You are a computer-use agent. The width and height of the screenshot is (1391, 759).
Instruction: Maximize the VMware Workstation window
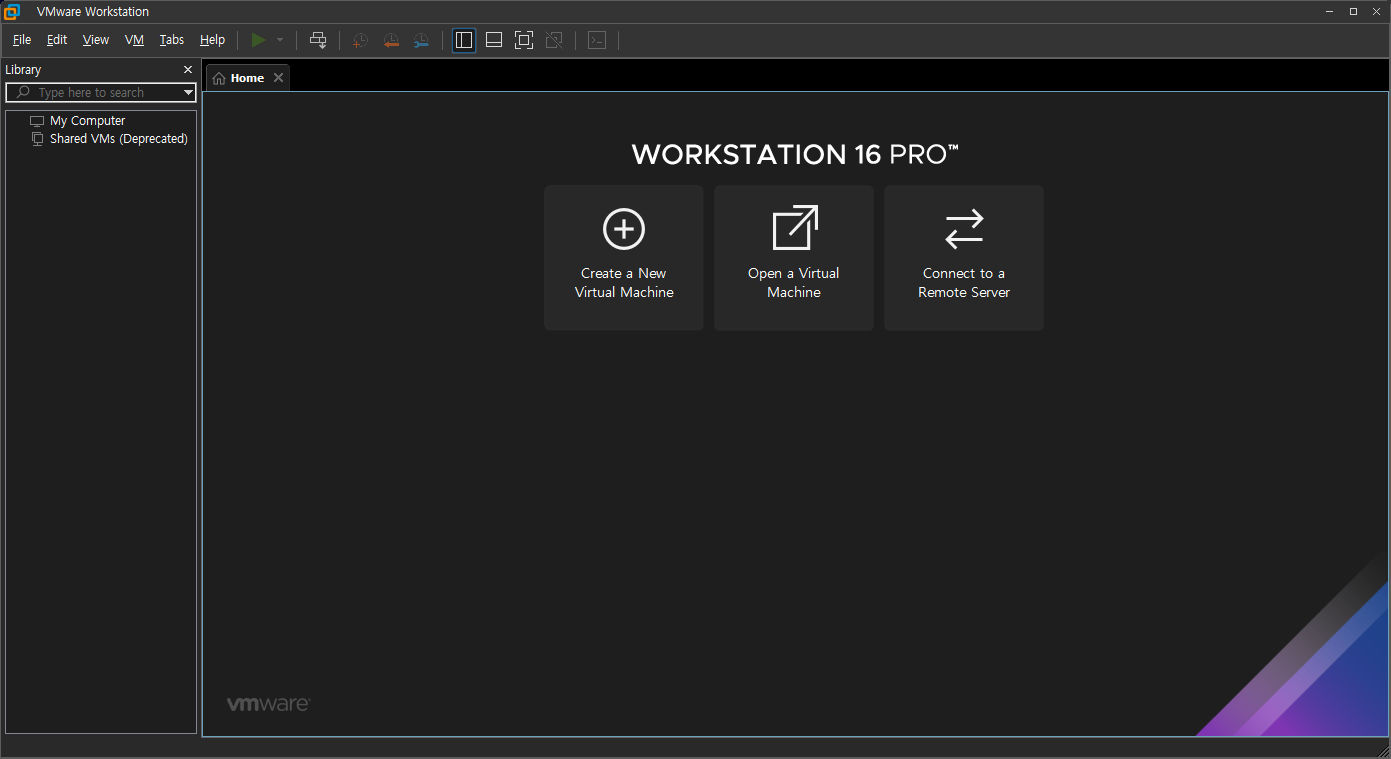point(1353,12)
